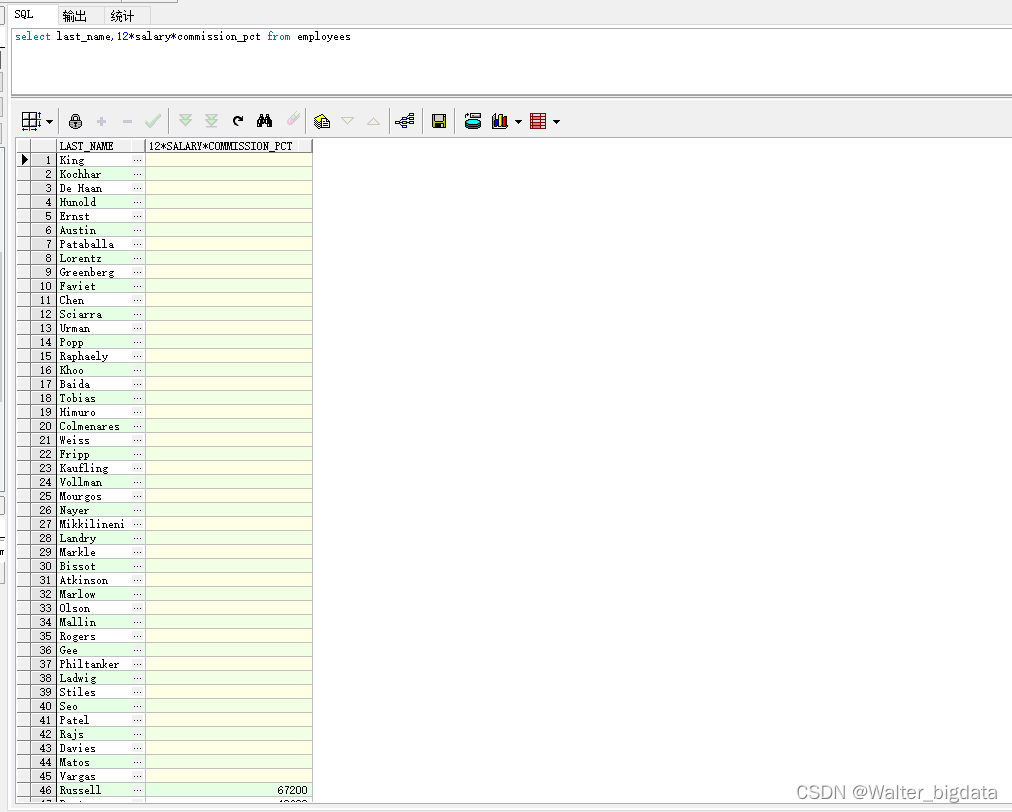Switch to the SQL tab
Screen dimensions: 1012x812
(x=24, y=14)
